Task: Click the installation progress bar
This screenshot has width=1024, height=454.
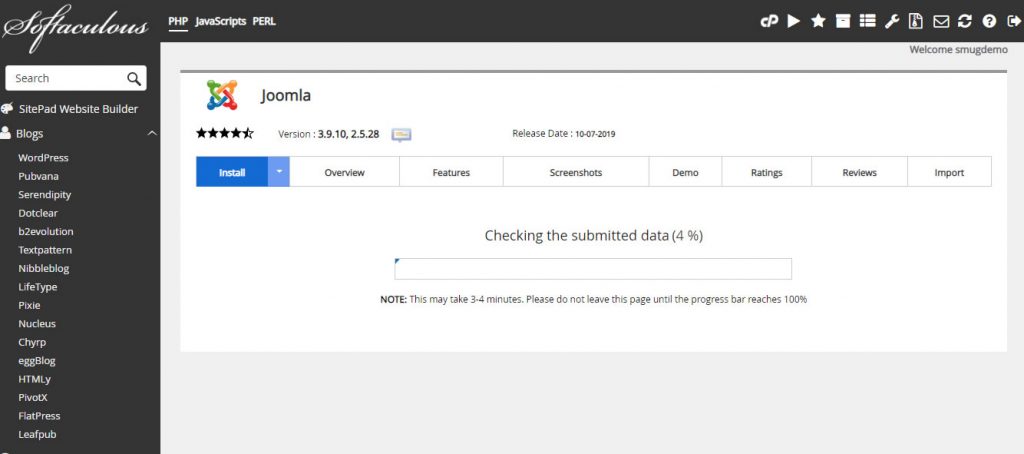Action: pyautogui.click(x=593, y=269)
